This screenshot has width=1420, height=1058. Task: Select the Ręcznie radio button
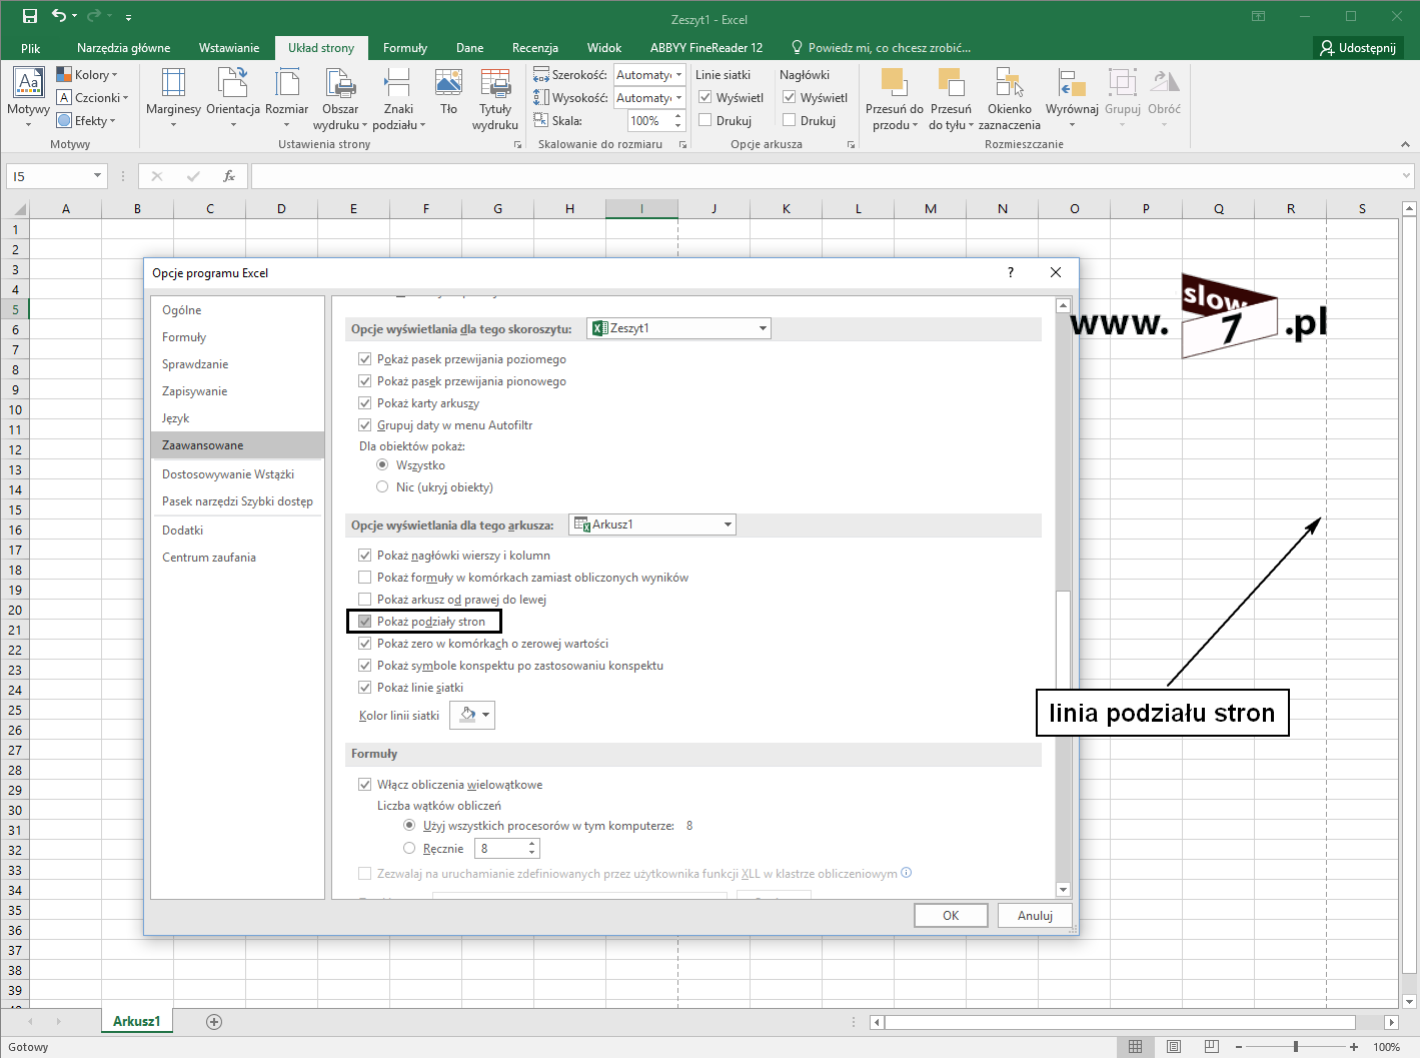409,848
